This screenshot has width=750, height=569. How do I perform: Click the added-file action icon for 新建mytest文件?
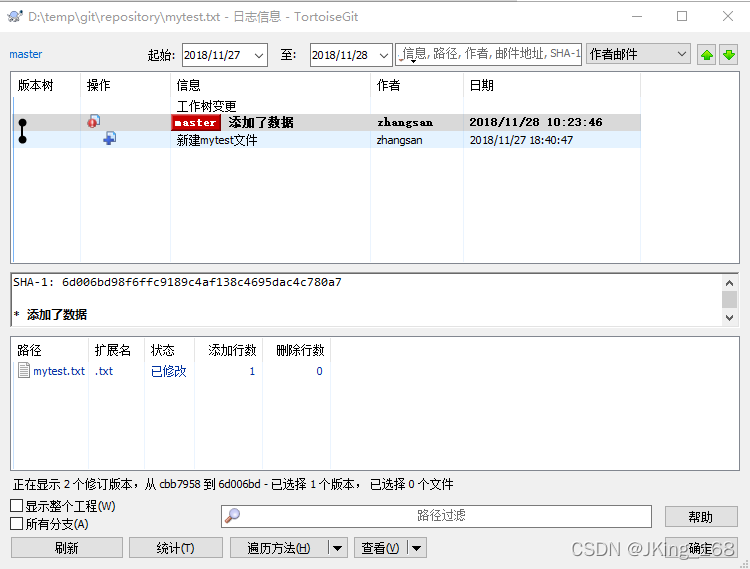pos(110,139)
